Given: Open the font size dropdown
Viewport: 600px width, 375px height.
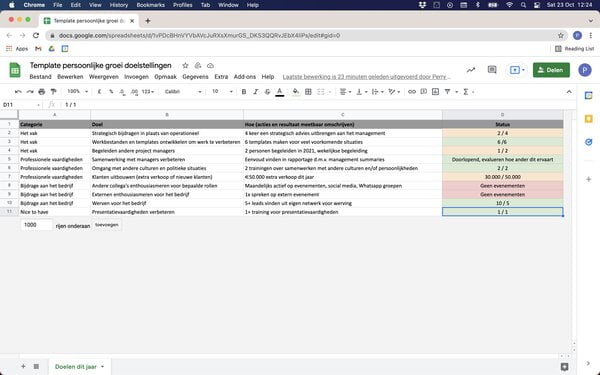Looking at the screenshot, I should (x=222, y=91).
